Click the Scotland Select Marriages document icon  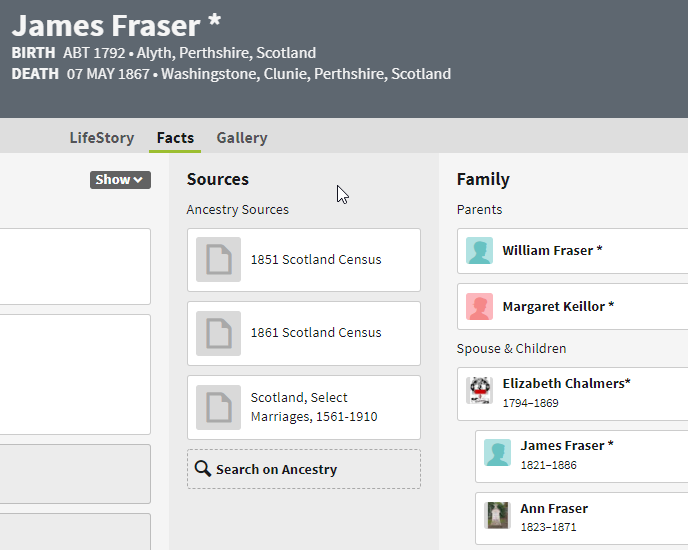pos(218,407)
